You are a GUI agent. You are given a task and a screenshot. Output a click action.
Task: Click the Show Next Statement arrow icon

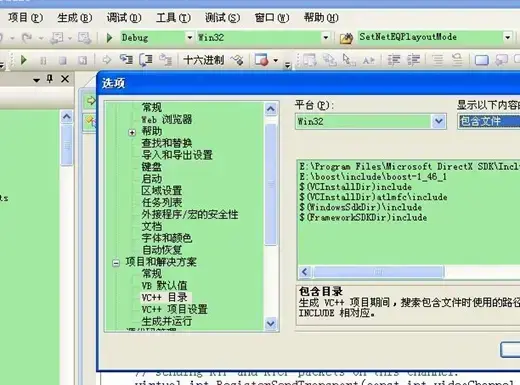pos(107,60)
